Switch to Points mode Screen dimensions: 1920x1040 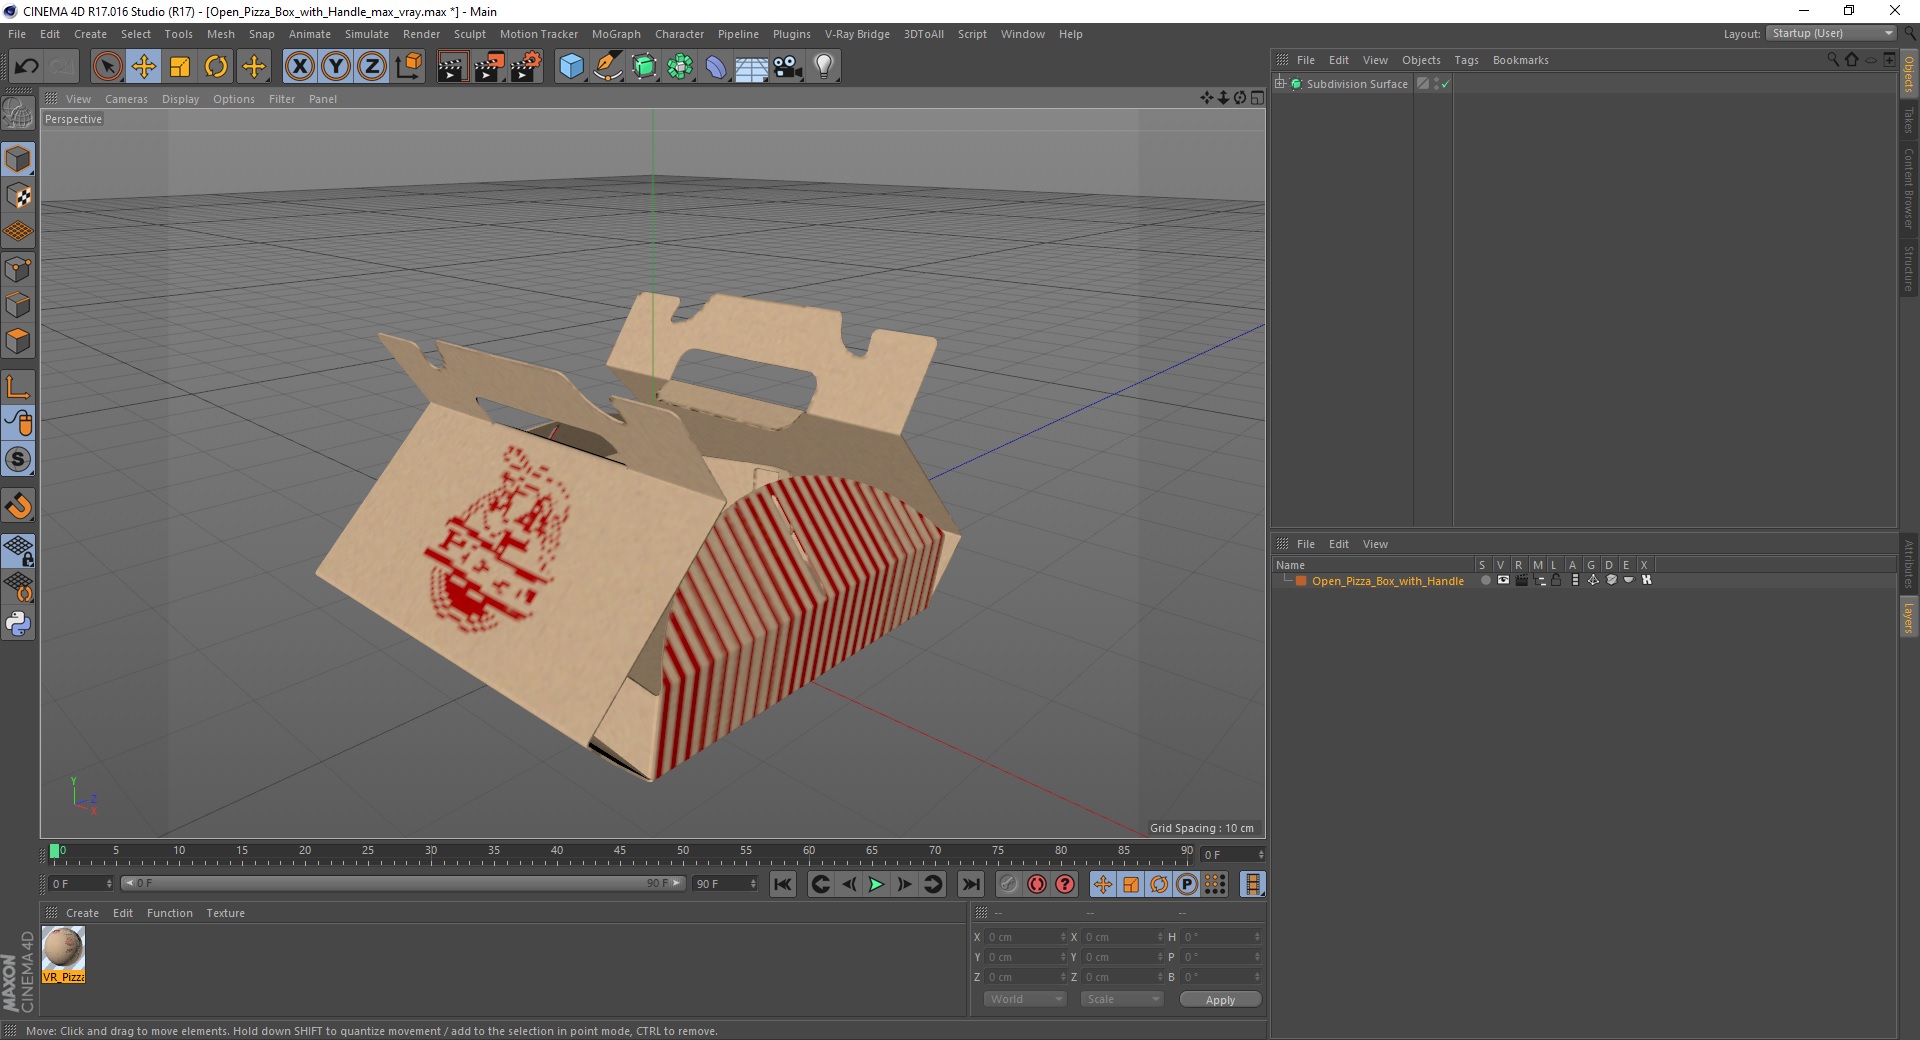coord(18,269)
